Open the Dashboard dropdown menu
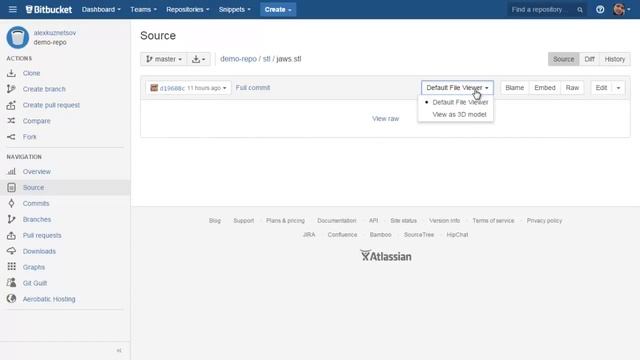The width and height of the screenshot is (640, 360). point(101,9)
